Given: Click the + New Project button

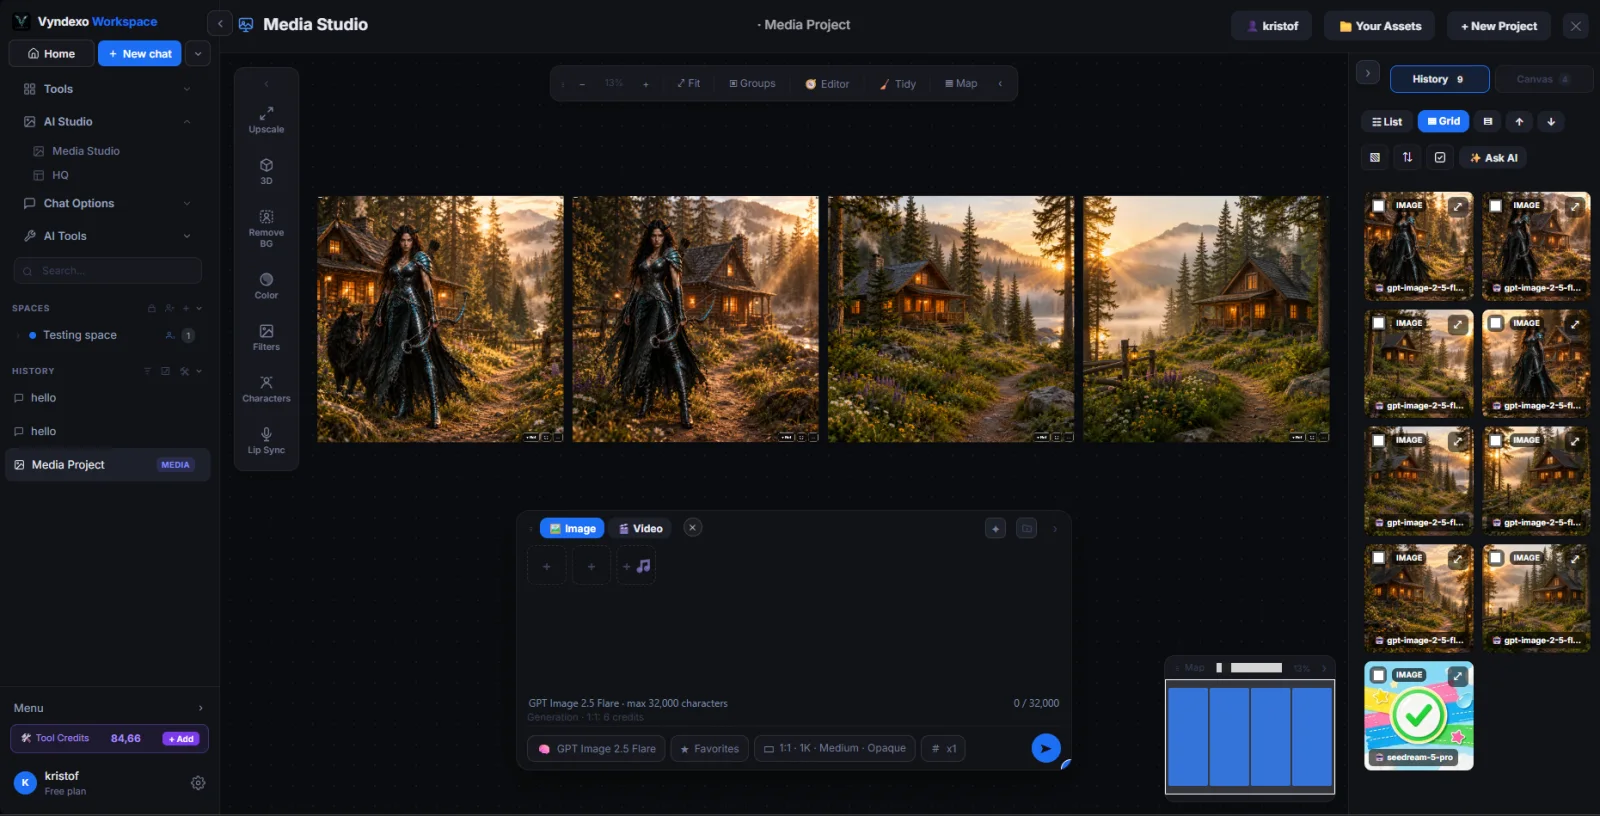Looking at the screenshot, I should click(1499, 26).
